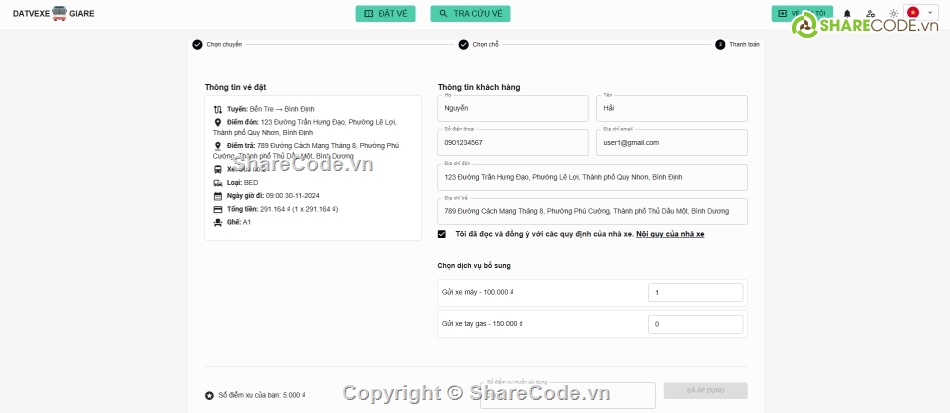The height and width of the screenshot is (413, 950).
Task: Open the ĐẶT VÉ menu button
Action: (x=385, y=13)
